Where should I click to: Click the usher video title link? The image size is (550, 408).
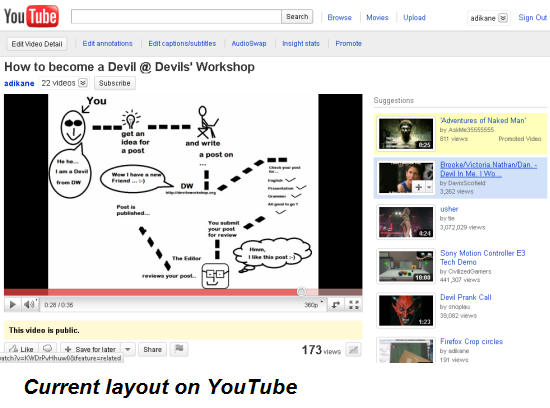pos(449,209)
